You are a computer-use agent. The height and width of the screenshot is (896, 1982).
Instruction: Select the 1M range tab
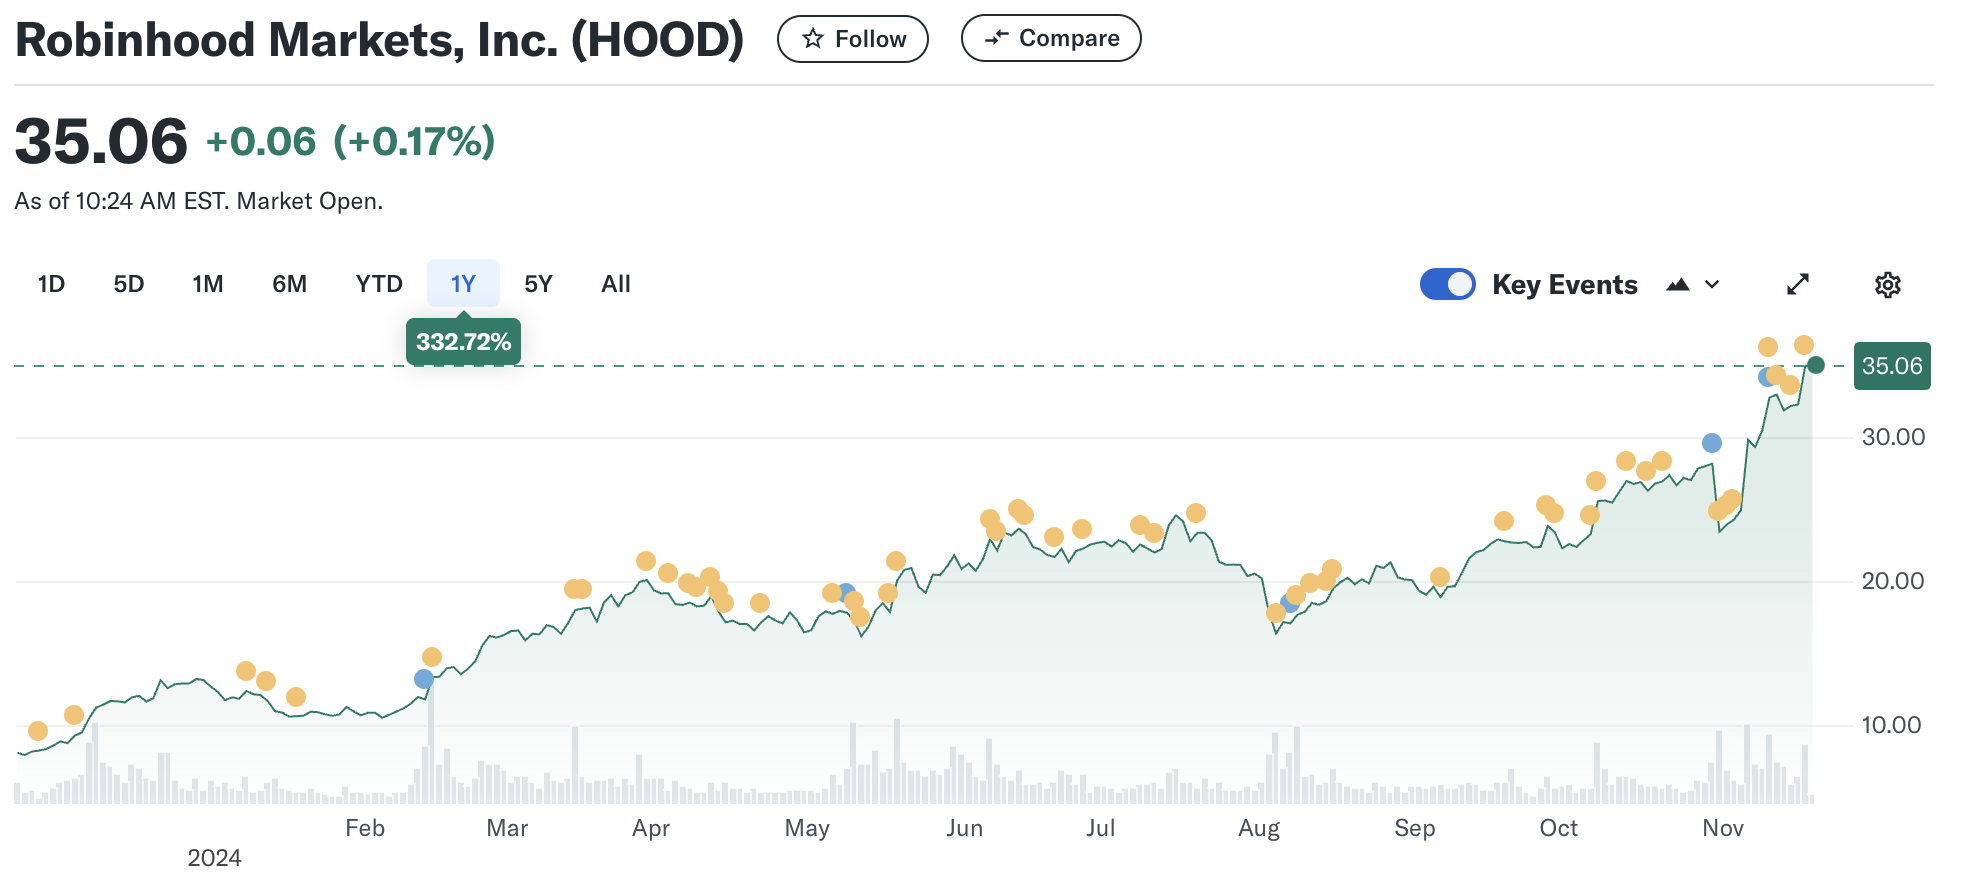pos(208,285)
